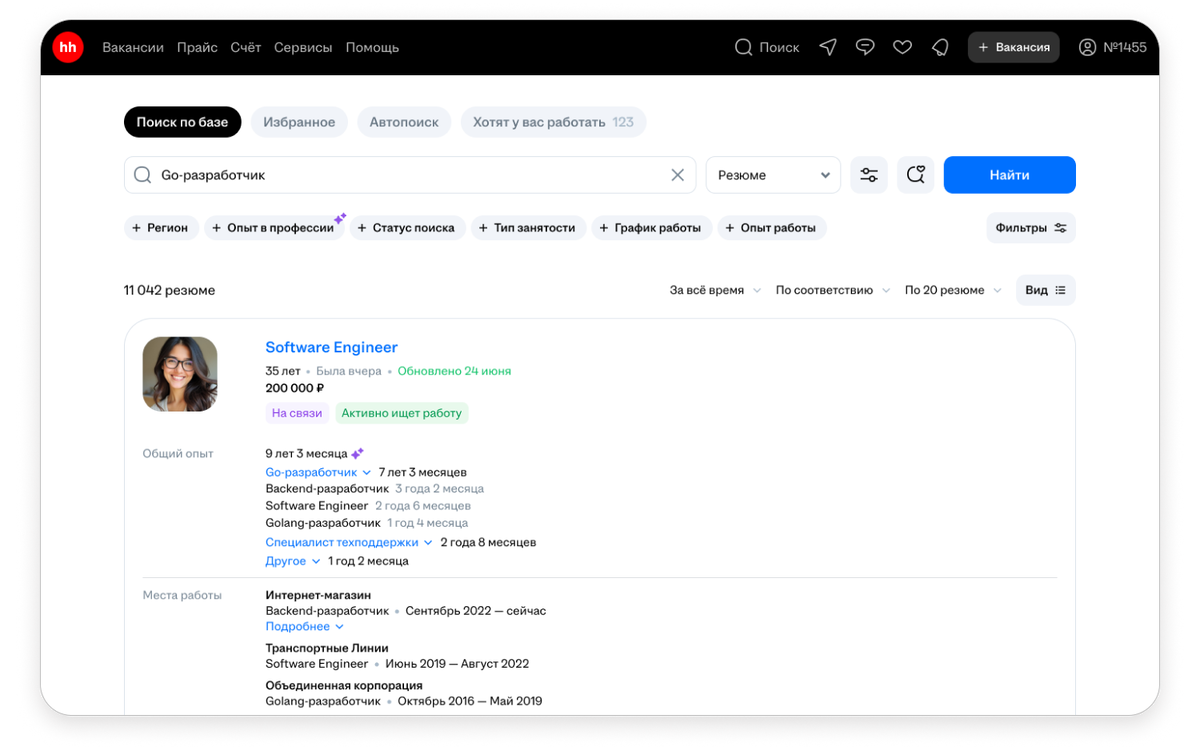This screenshot has height=747, width=1200.
Task: Open account menu via the hh profile icon
Action: coord(1090,47)
